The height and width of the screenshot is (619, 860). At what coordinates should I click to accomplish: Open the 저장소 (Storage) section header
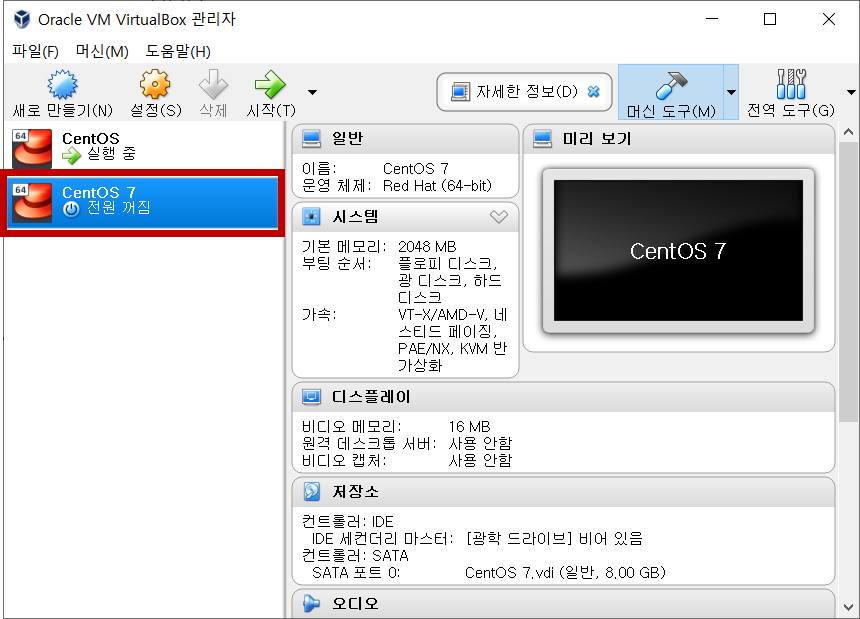[563, 492]
